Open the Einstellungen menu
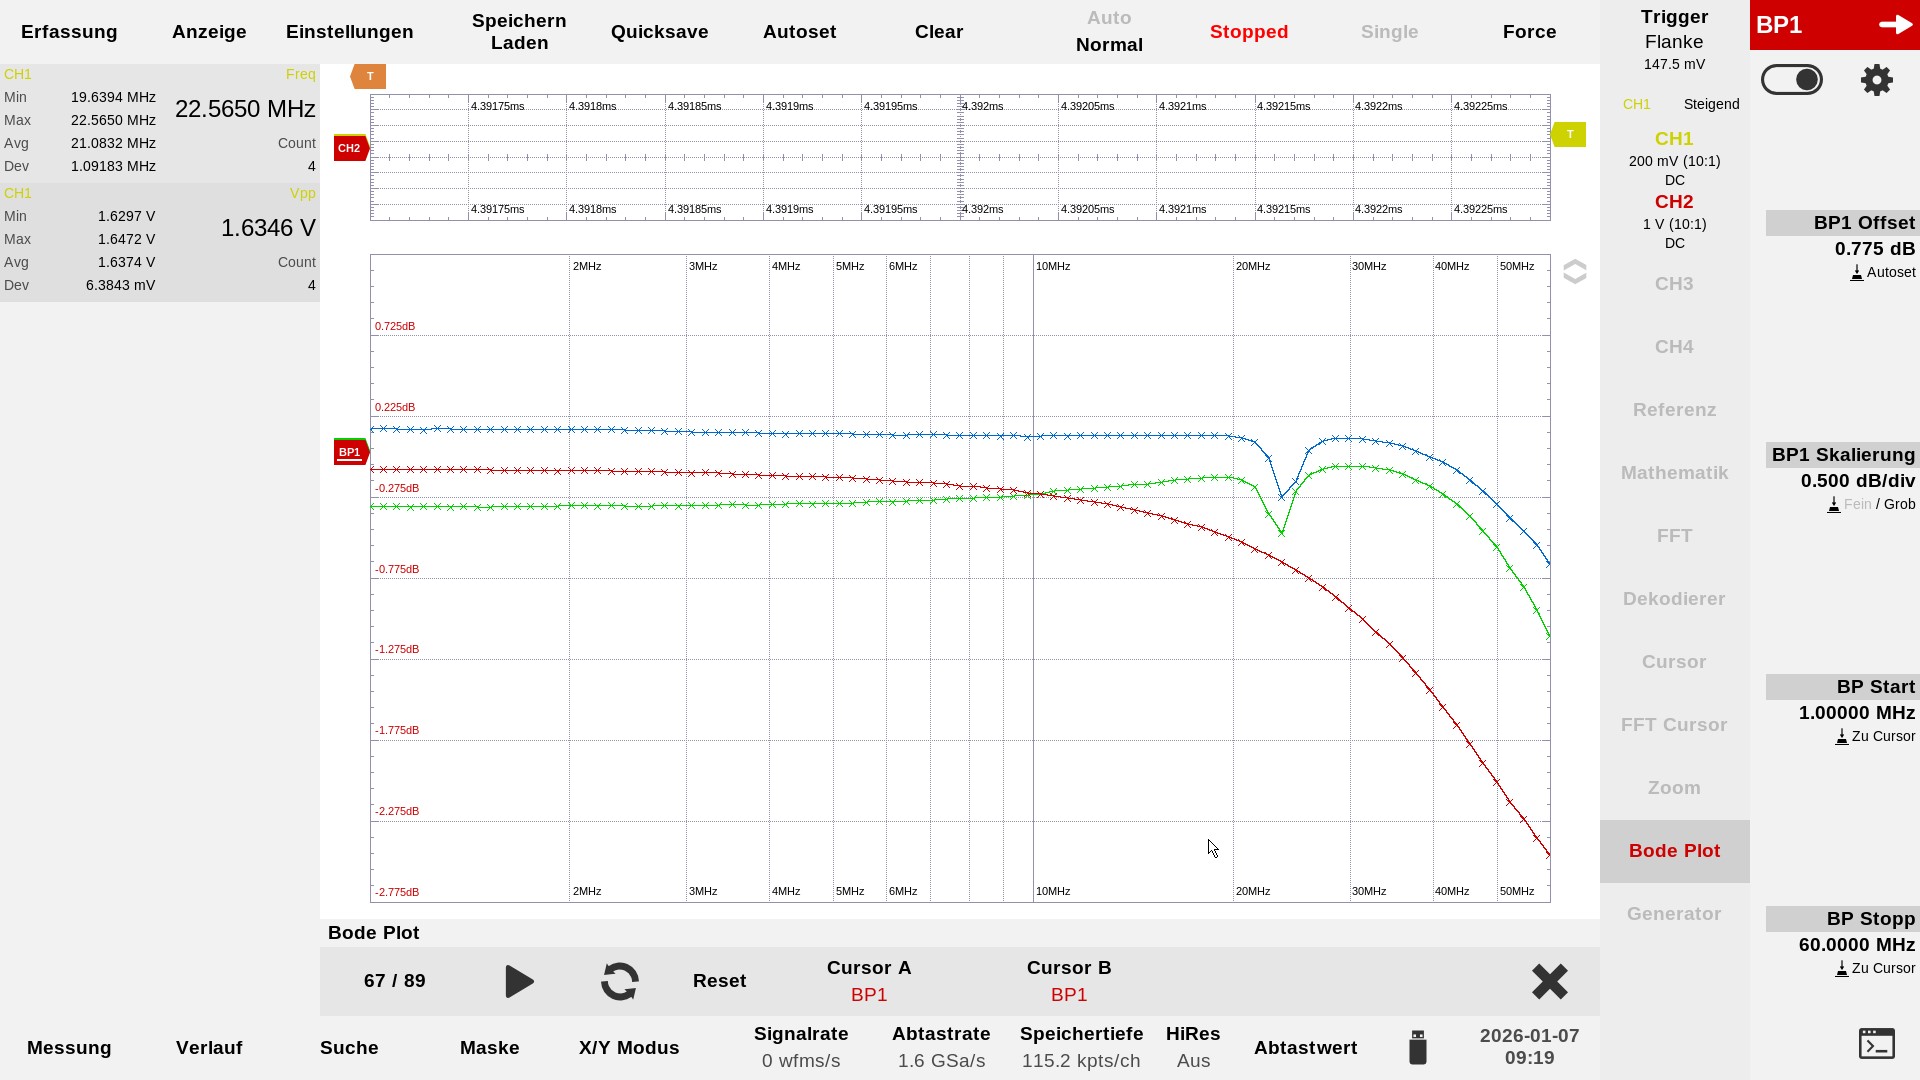Viewport: 1920px width, 1080px height. pos(349,32)
